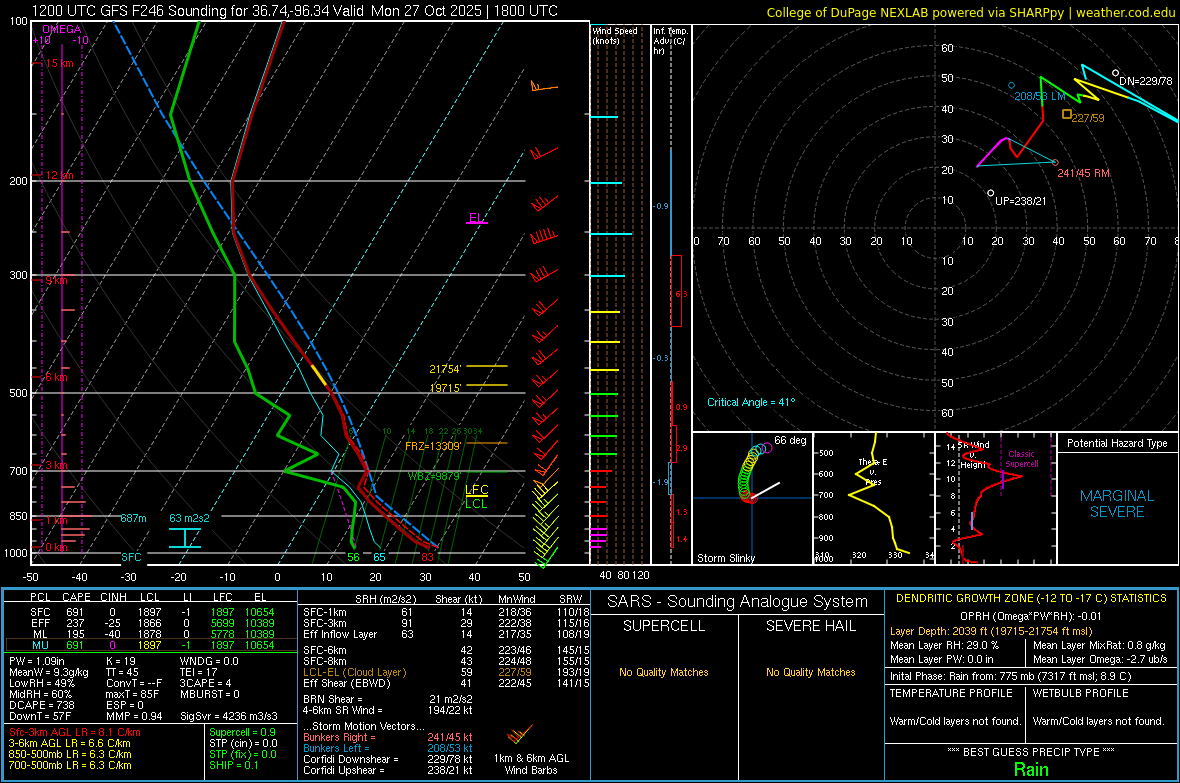Click the 'FRZ=13309'' freezing level label
This screenshot has width=1180, height=783.
(x=433, y=446)
